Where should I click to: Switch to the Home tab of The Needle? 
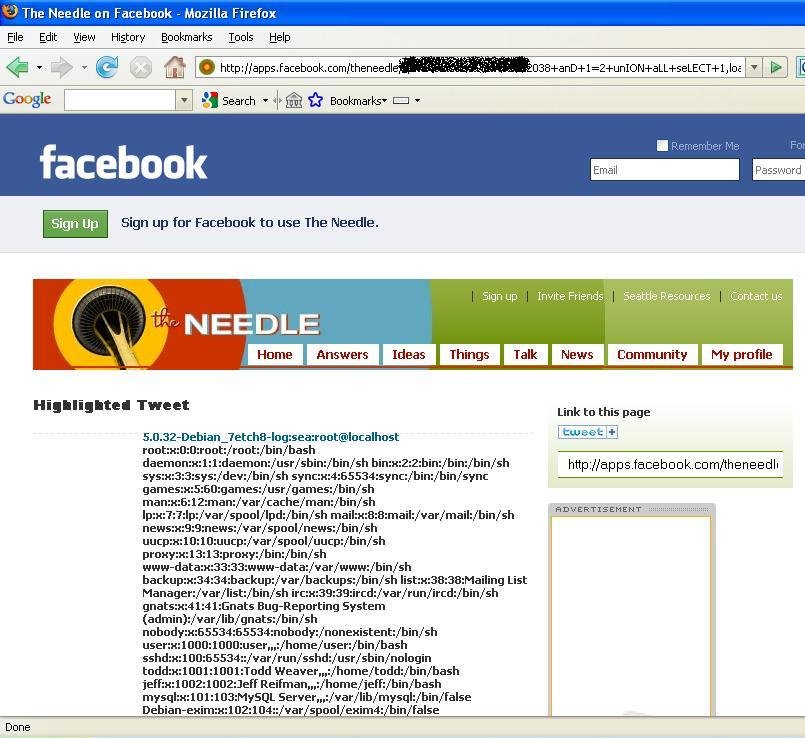pyautogui.click(x=275, y=354)
